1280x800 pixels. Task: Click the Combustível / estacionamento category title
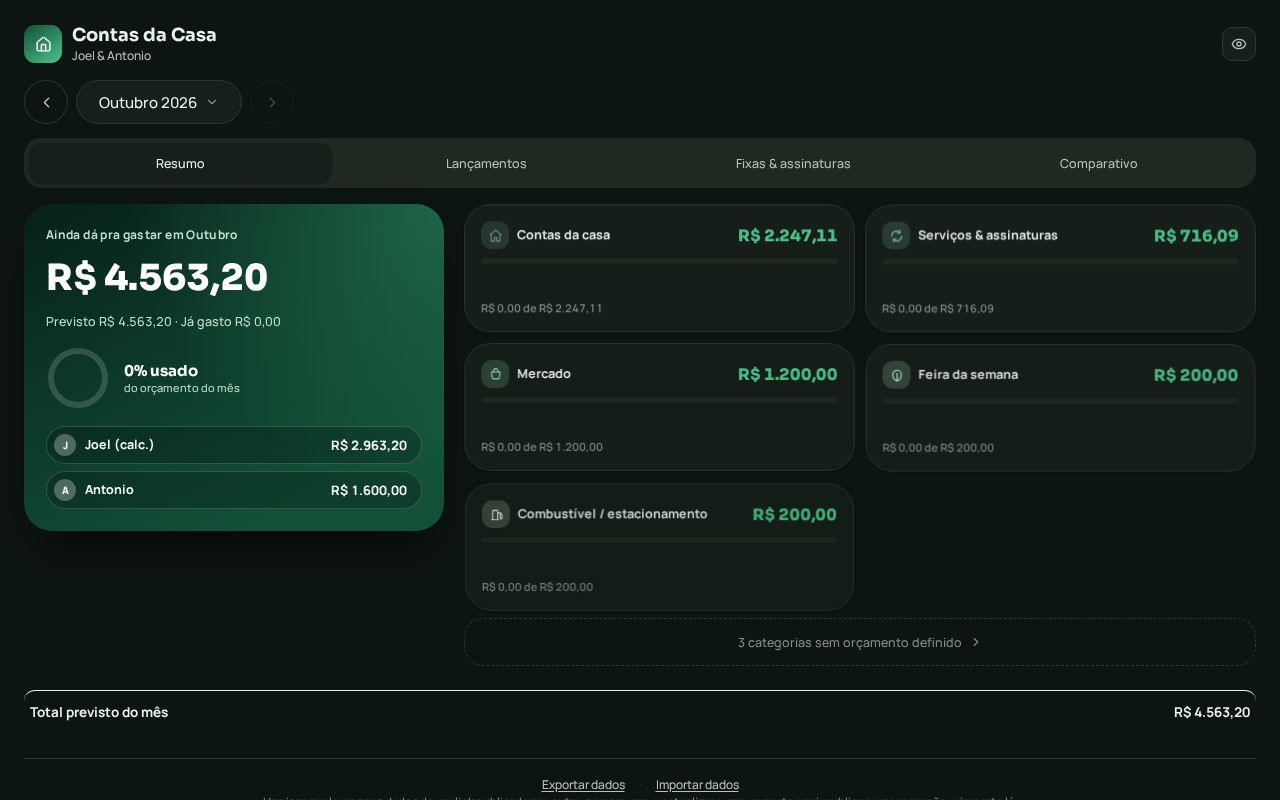point(612,514)
